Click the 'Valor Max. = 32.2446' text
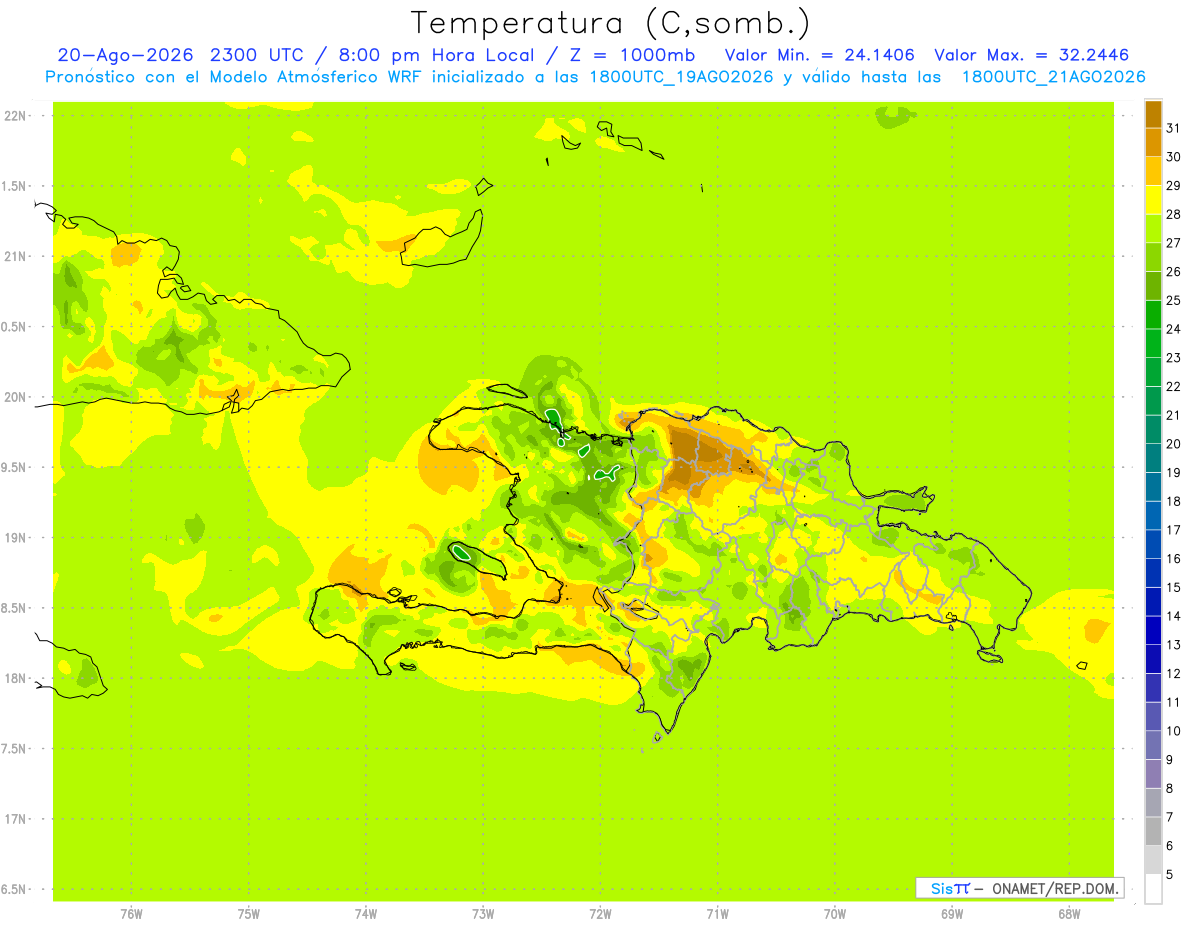The width and height of the screenshot is (1200, 927). click(x=1031, y=55)
